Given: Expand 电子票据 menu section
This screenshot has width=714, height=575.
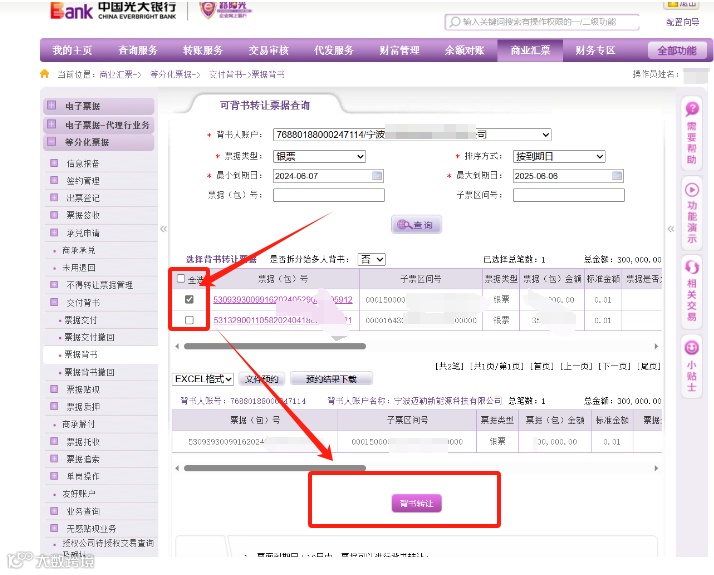Looking at the screenshot, I should [x=51, y=106].
